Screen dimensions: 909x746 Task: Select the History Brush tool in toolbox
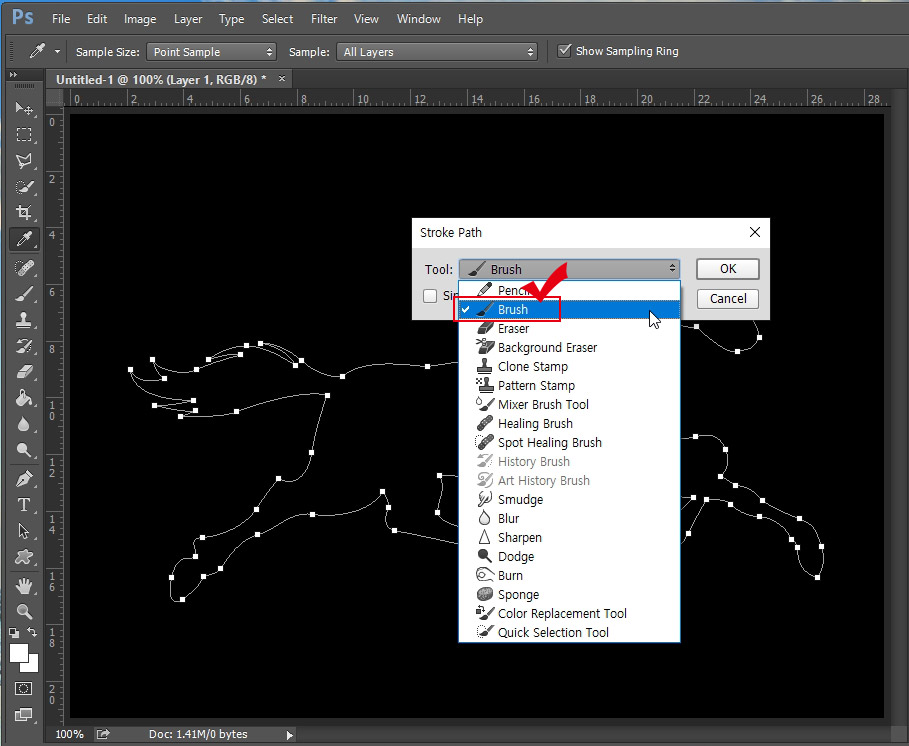click(24, 346)
